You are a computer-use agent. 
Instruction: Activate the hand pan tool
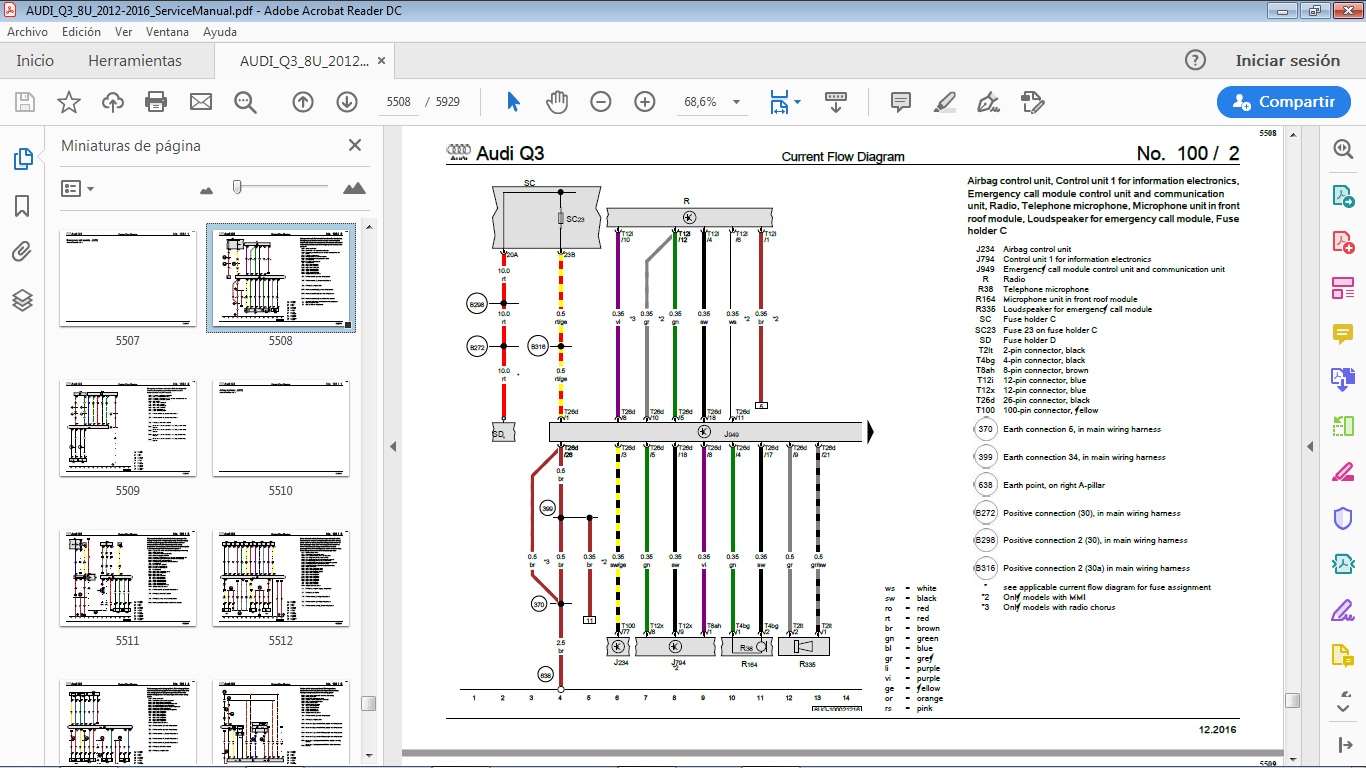[557, 102]
